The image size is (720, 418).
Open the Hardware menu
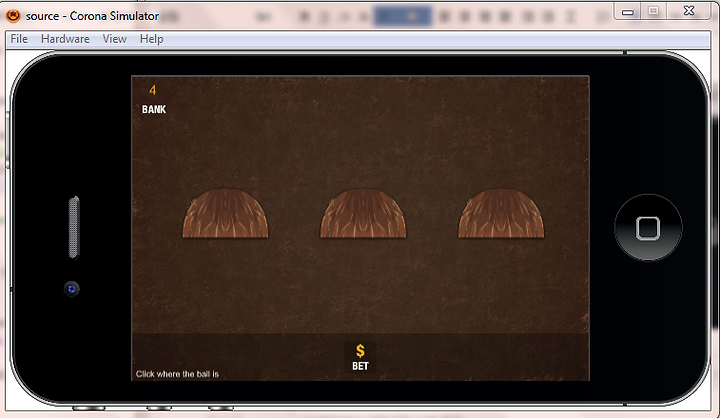[x=65, y=39]
